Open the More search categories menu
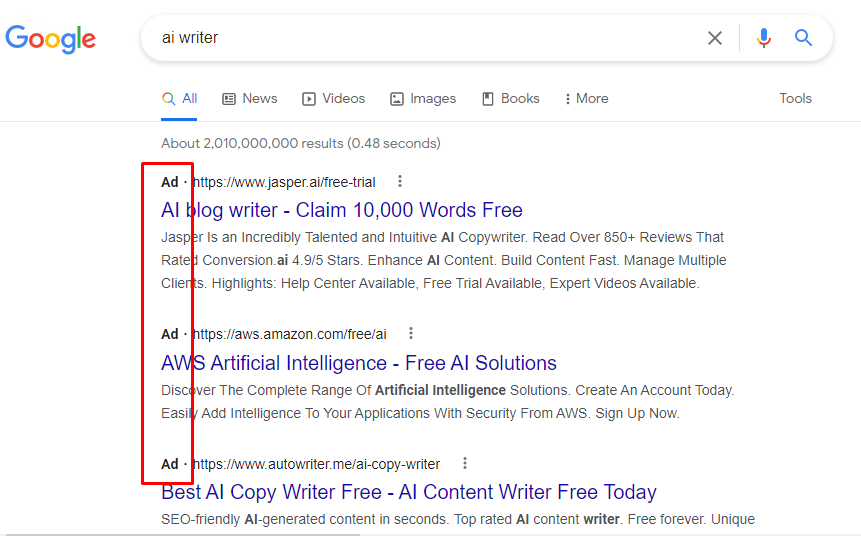The image size is (861, 536). coord(586,98)
